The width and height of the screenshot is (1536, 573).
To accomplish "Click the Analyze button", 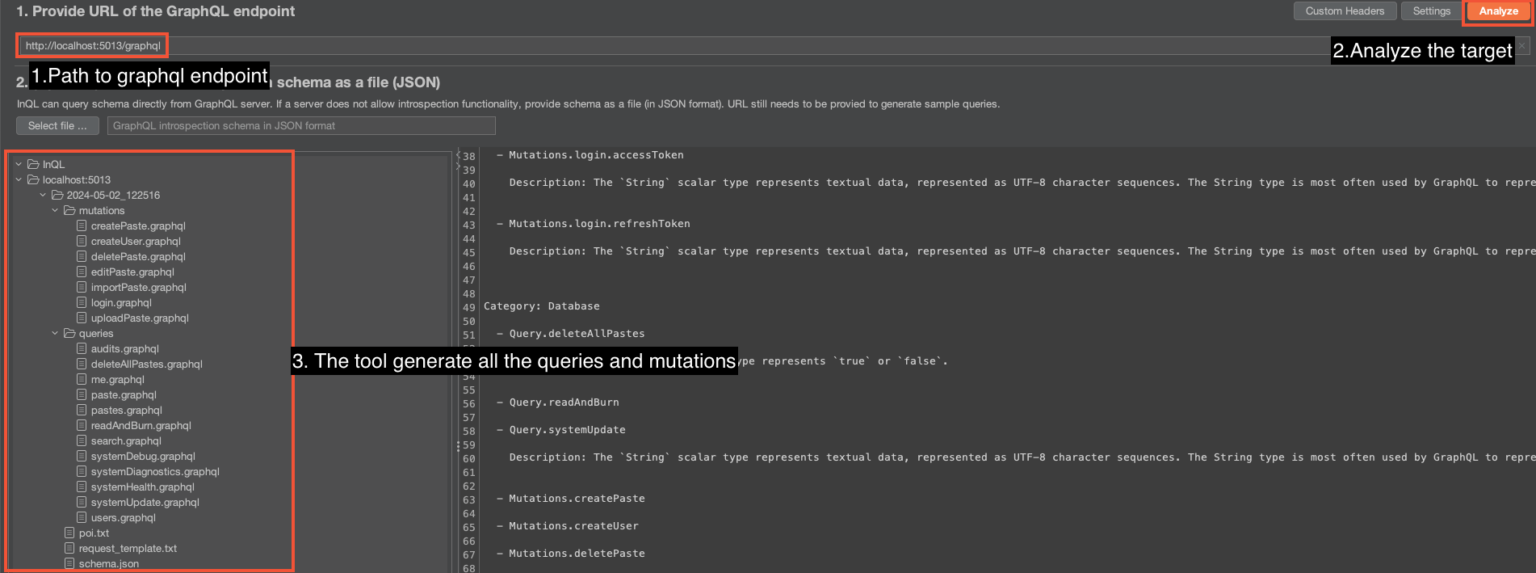I will [x=1498, y=11].
